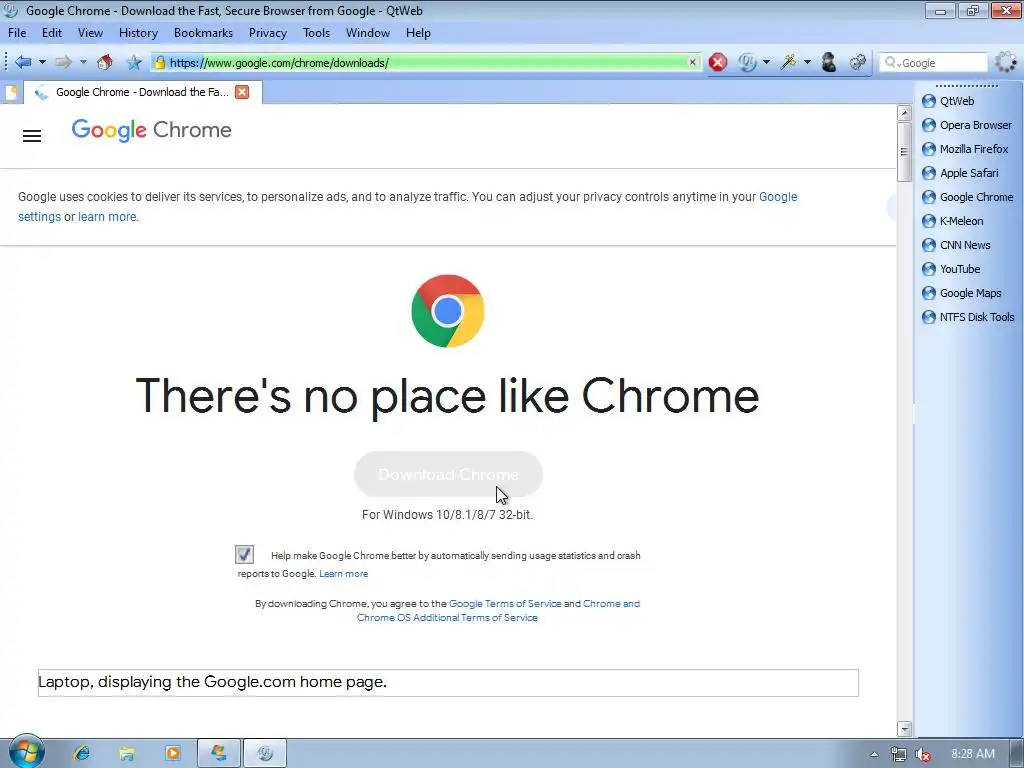Open the Google settings link
The image size is (1024, 768).
tap(778, 197)
